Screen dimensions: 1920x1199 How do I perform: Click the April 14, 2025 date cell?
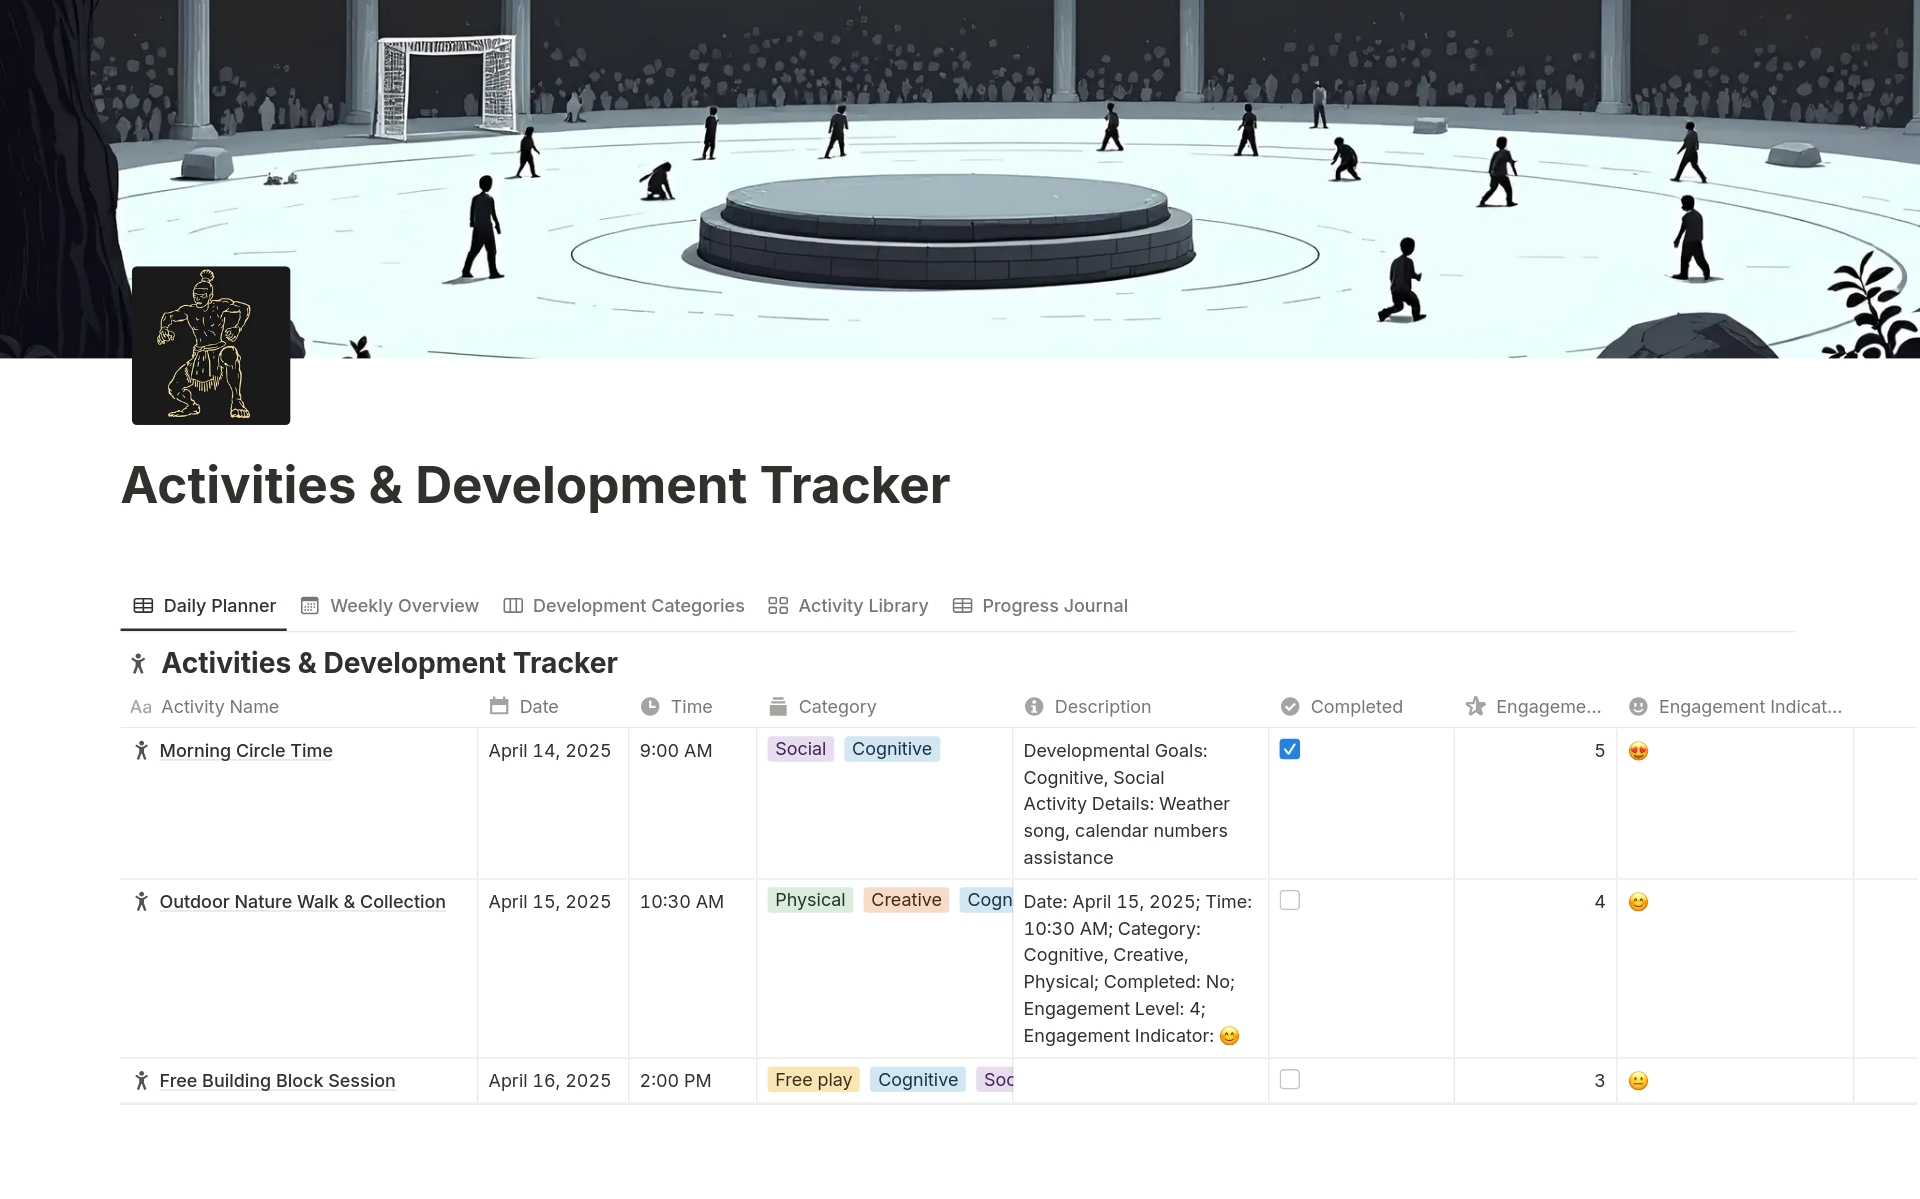[x=553, y=804]
